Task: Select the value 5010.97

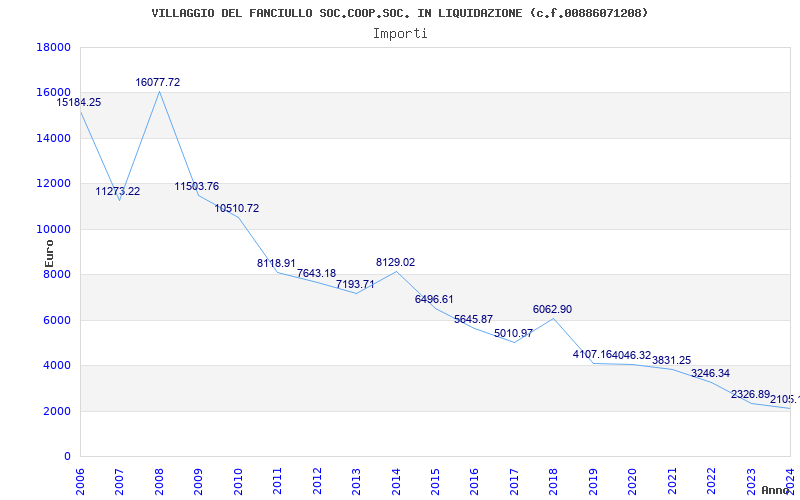Action: point(513,334)
